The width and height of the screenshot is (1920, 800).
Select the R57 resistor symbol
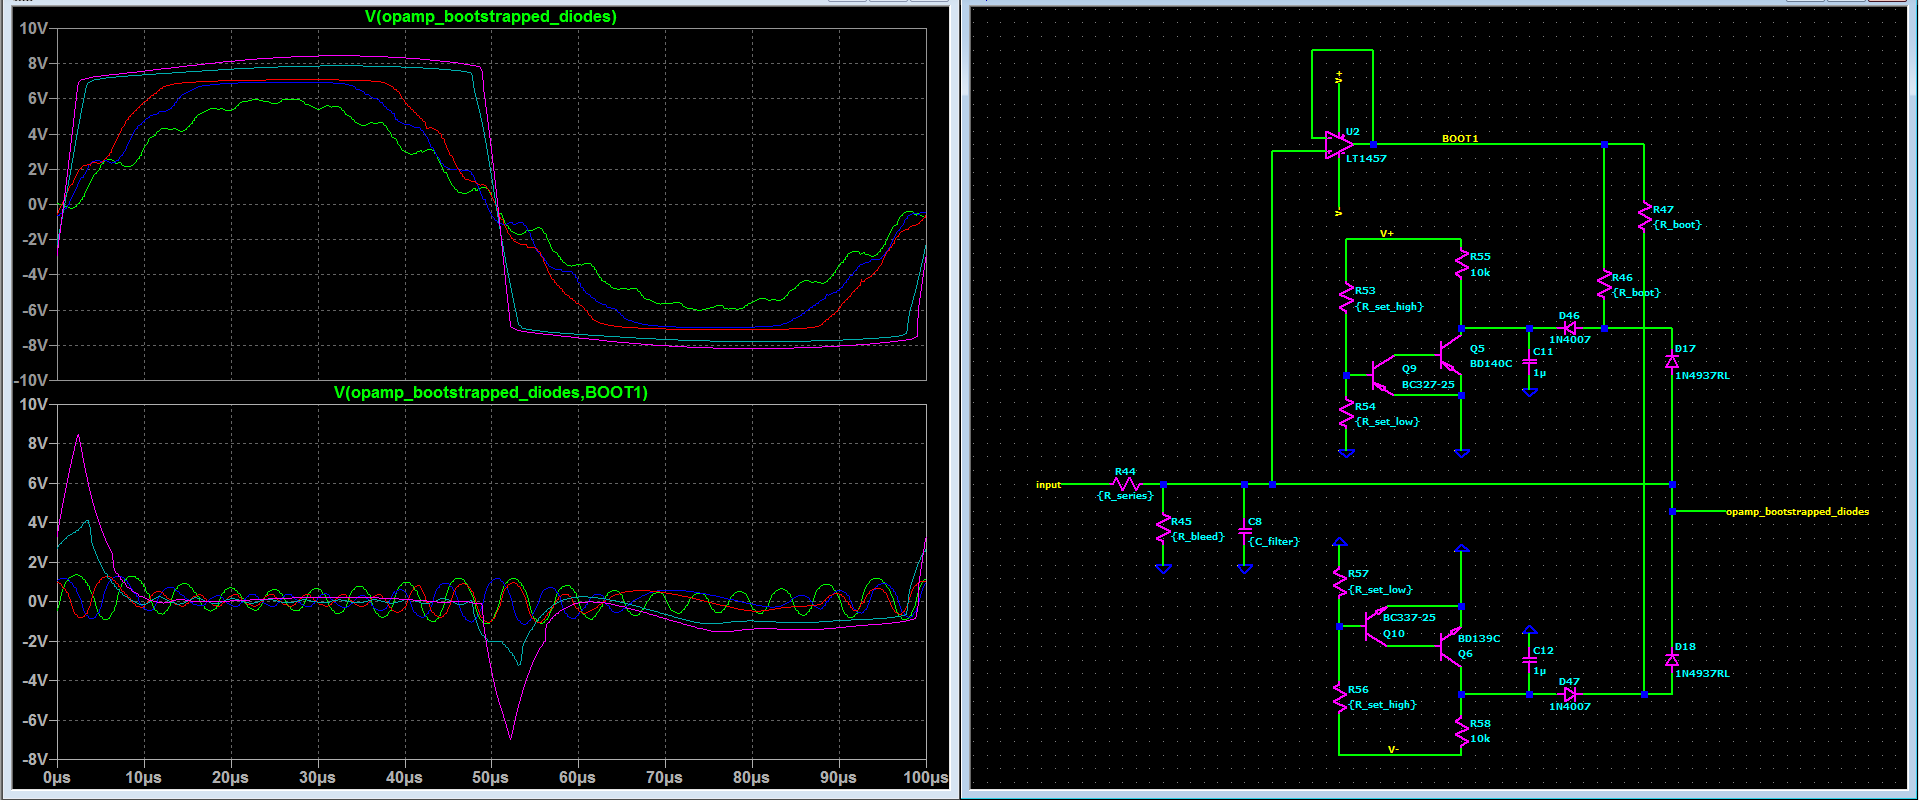coord(1339,581)
